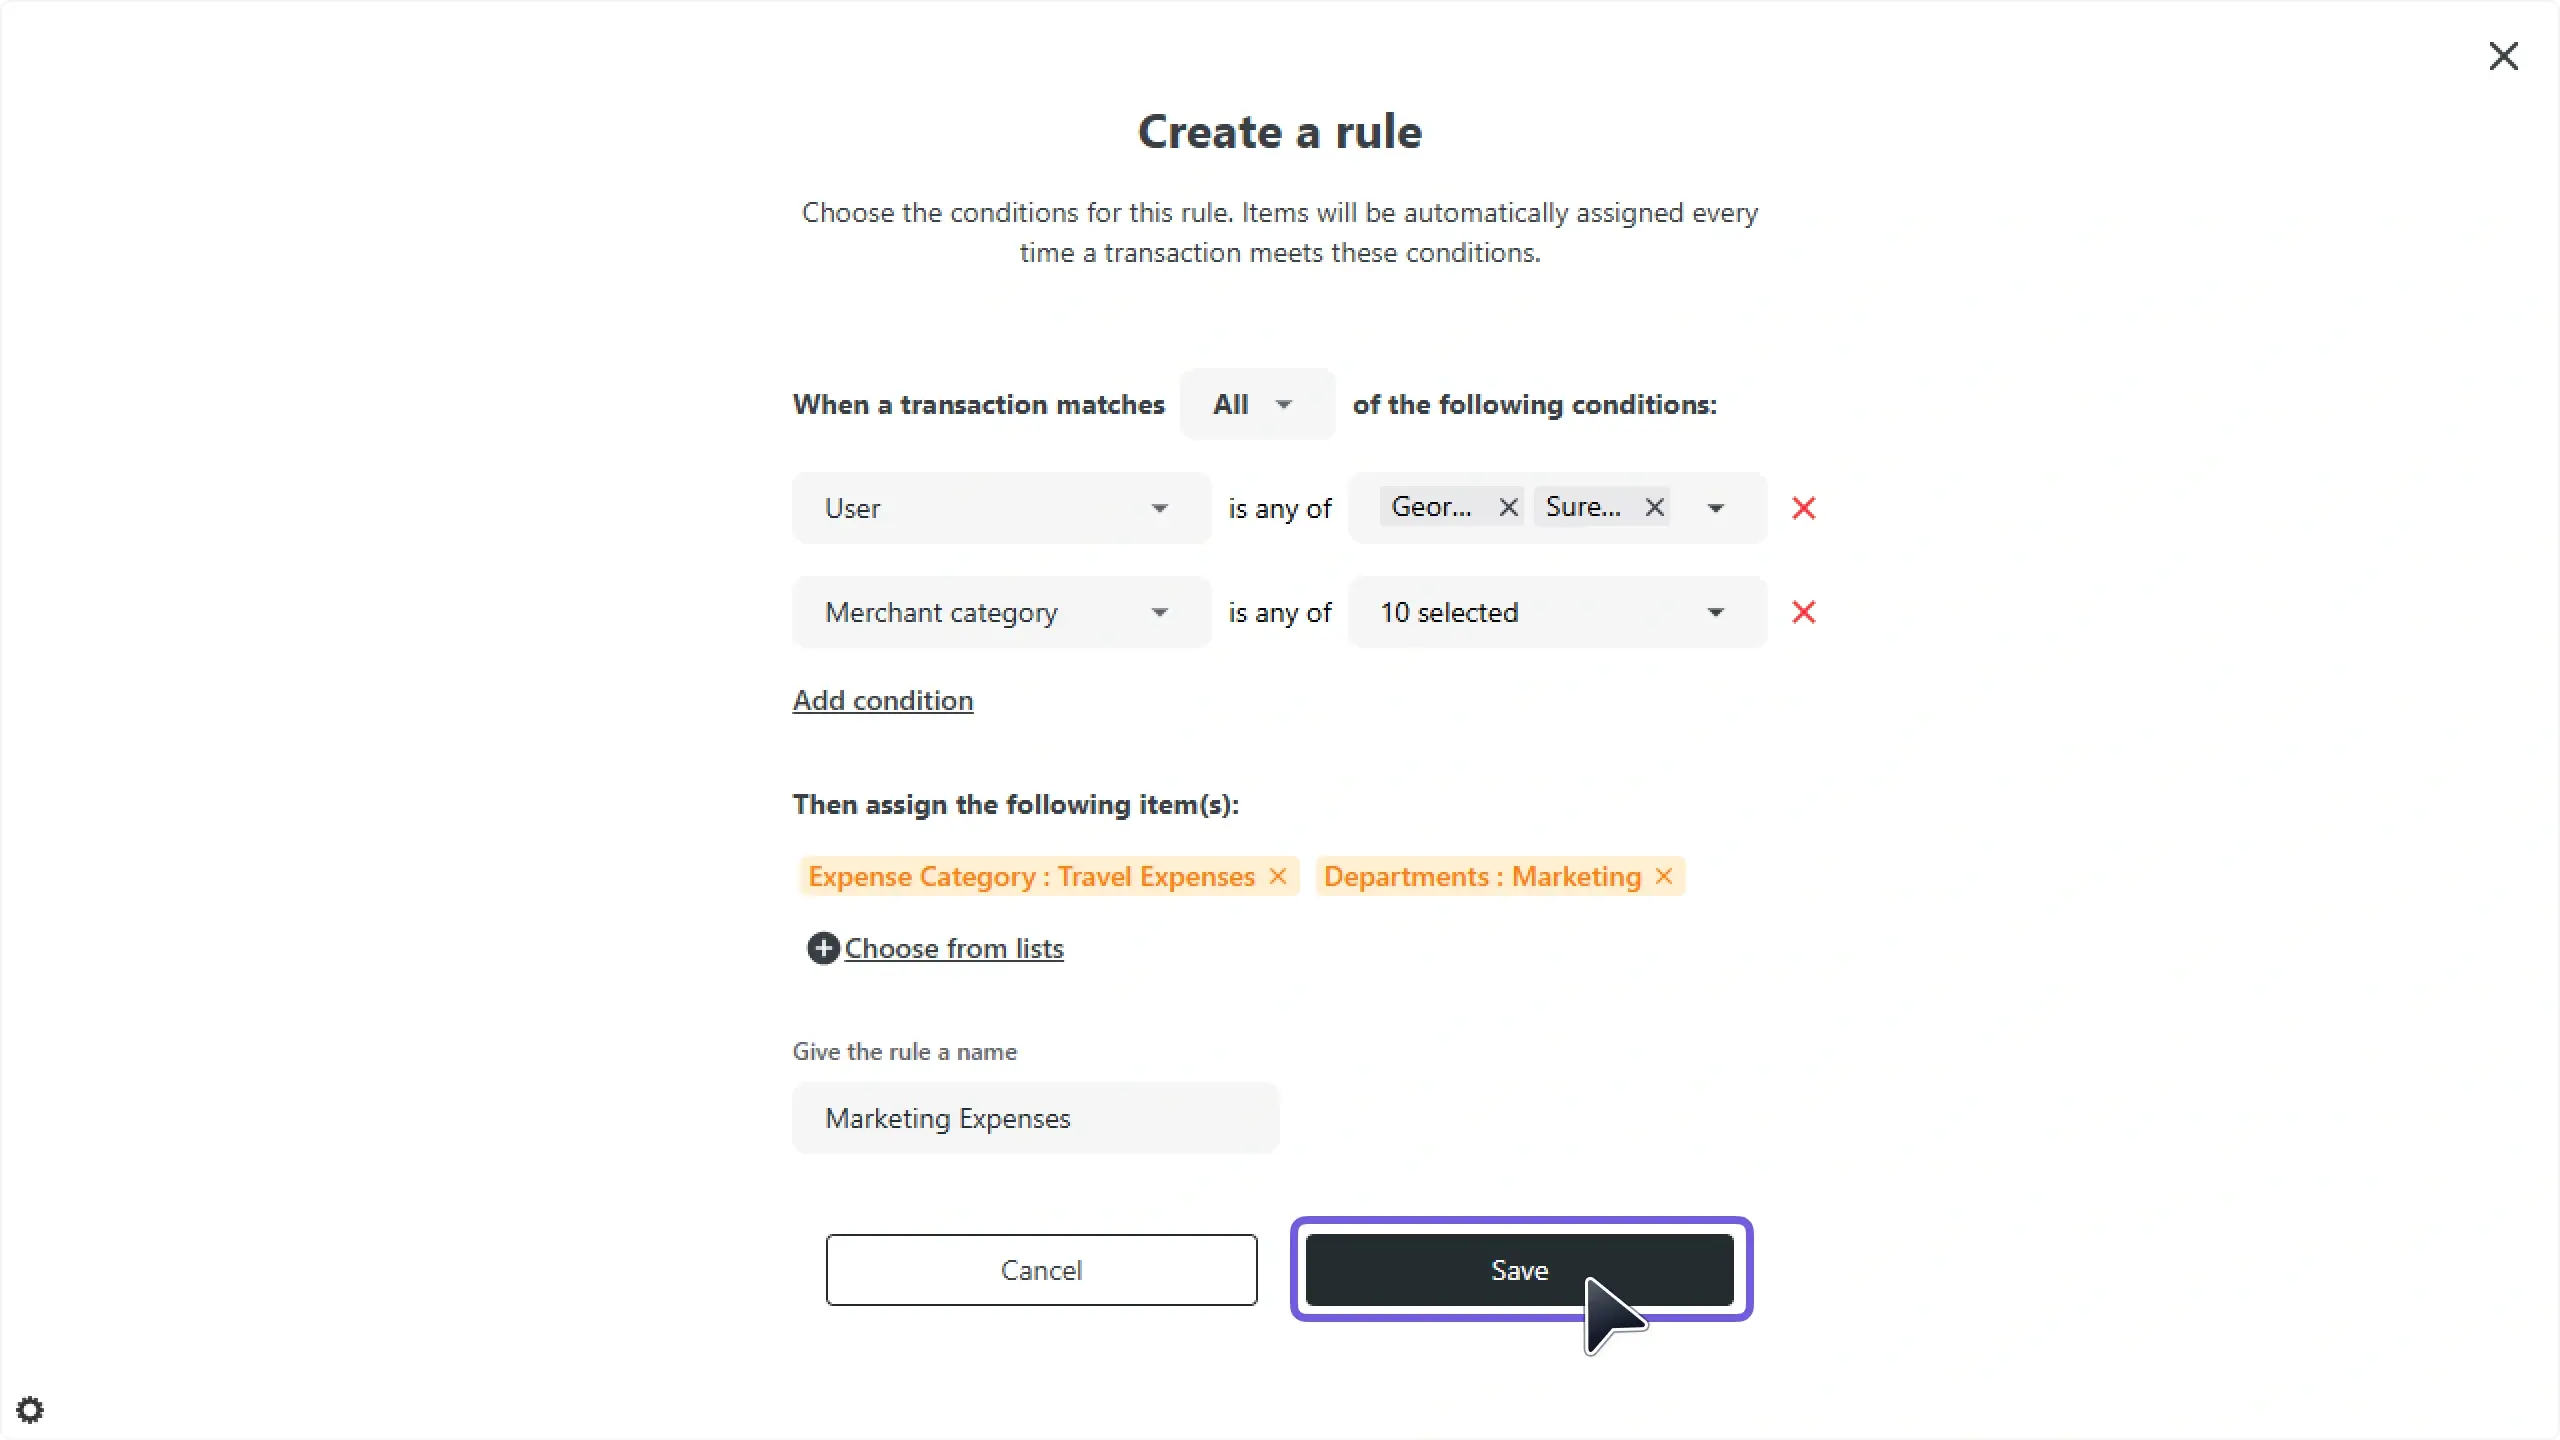Open the All match-type dropdown
Screen dimensions: 2560x1440
1257,404
